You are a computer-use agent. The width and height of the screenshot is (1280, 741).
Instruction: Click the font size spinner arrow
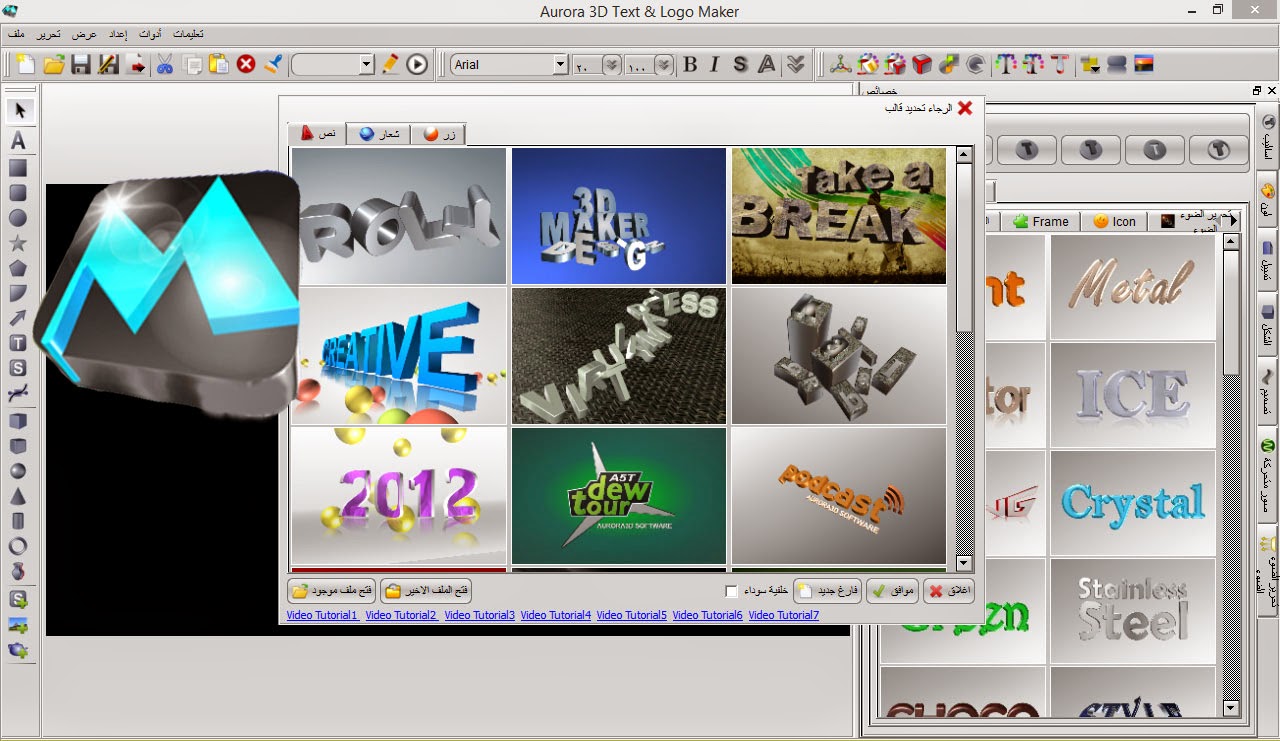coord(612,65)
